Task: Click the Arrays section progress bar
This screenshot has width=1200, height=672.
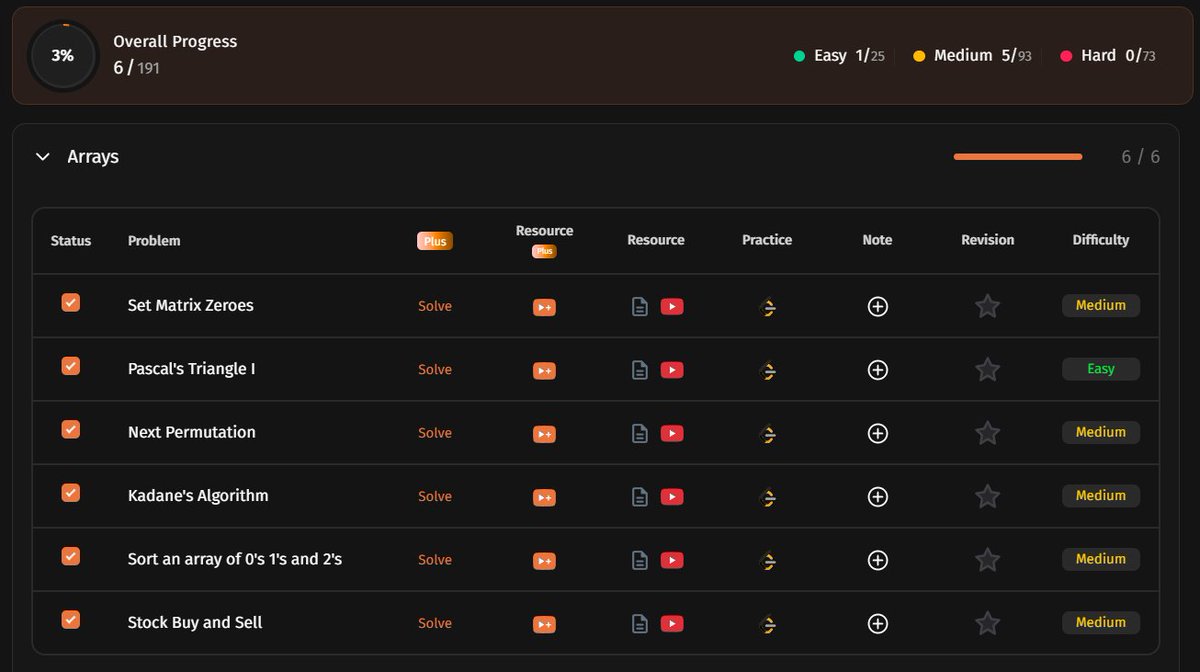Action: pos(1018,157)
